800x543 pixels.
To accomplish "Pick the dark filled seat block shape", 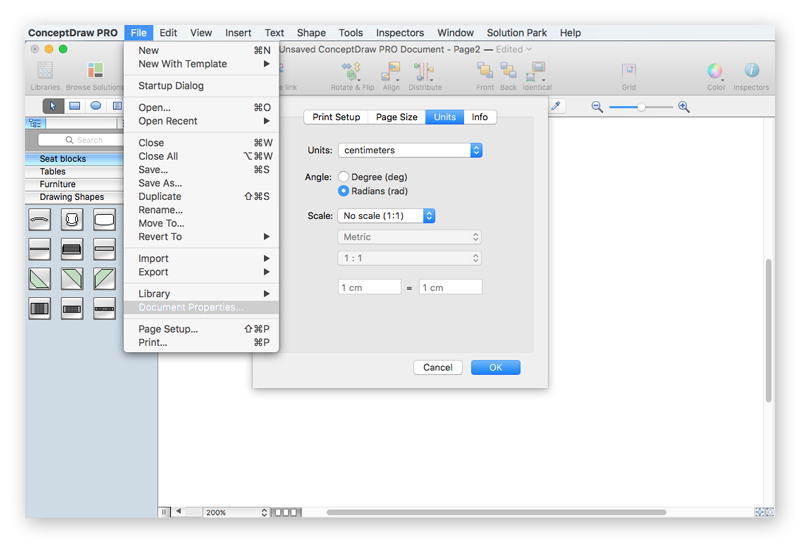I will pyautogui.click(x=72, y=250).
